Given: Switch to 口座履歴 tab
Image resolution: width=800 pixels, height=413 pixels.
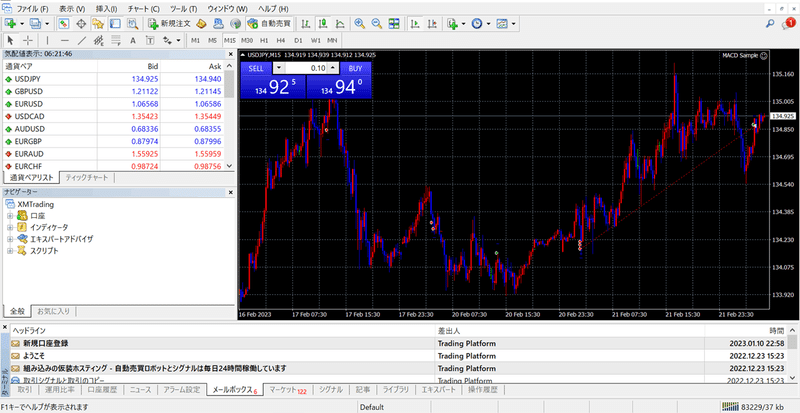Looking at the screenshot, I should pyautogui.click(x=102, y=390).
